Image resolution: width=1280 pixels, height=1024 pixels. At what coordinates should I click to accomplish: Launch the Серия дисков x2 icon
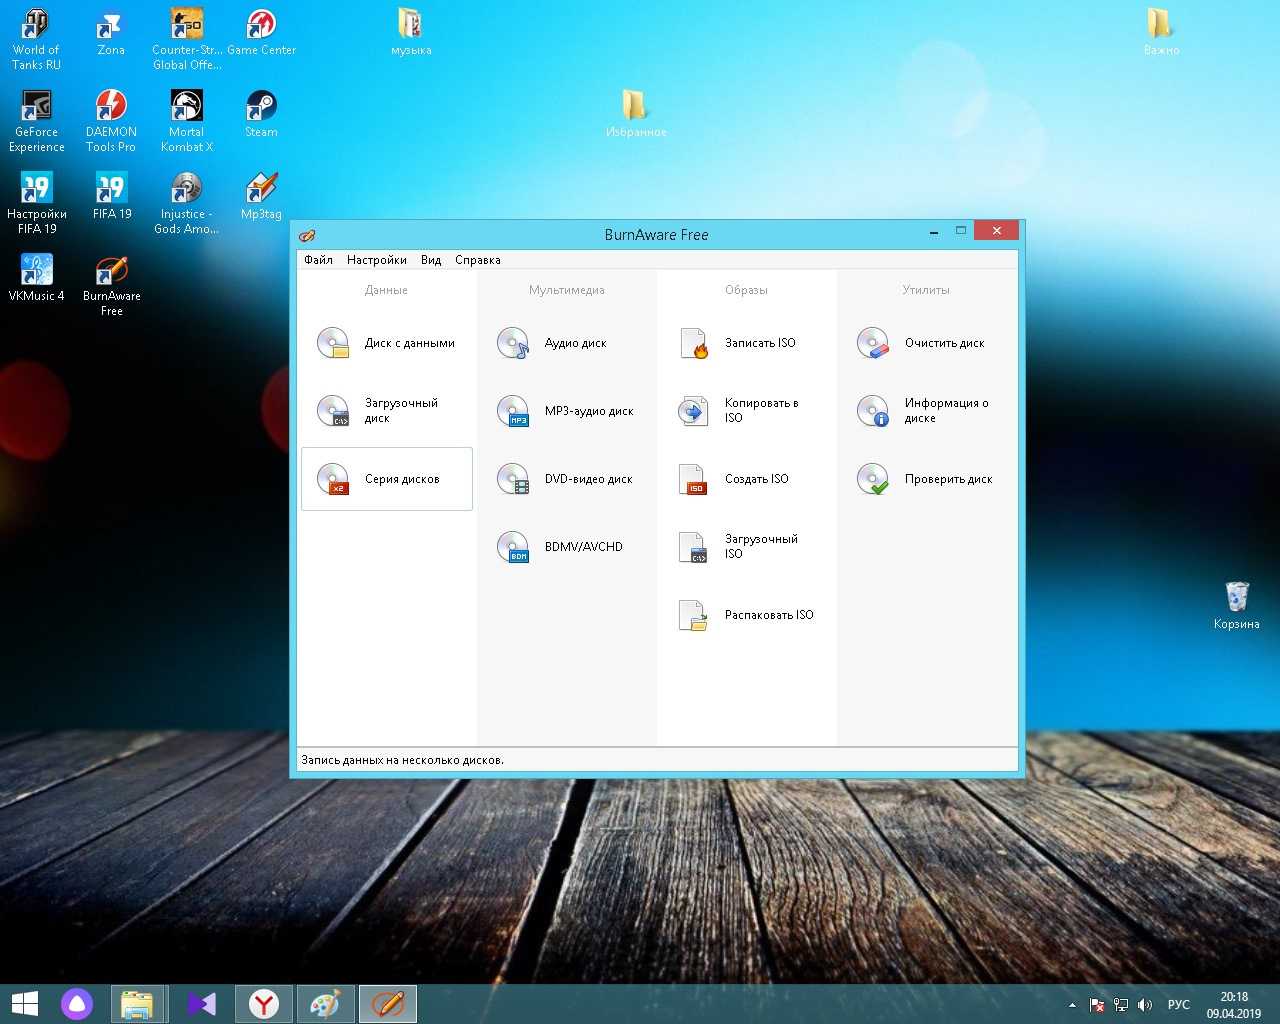pos(333,479)
